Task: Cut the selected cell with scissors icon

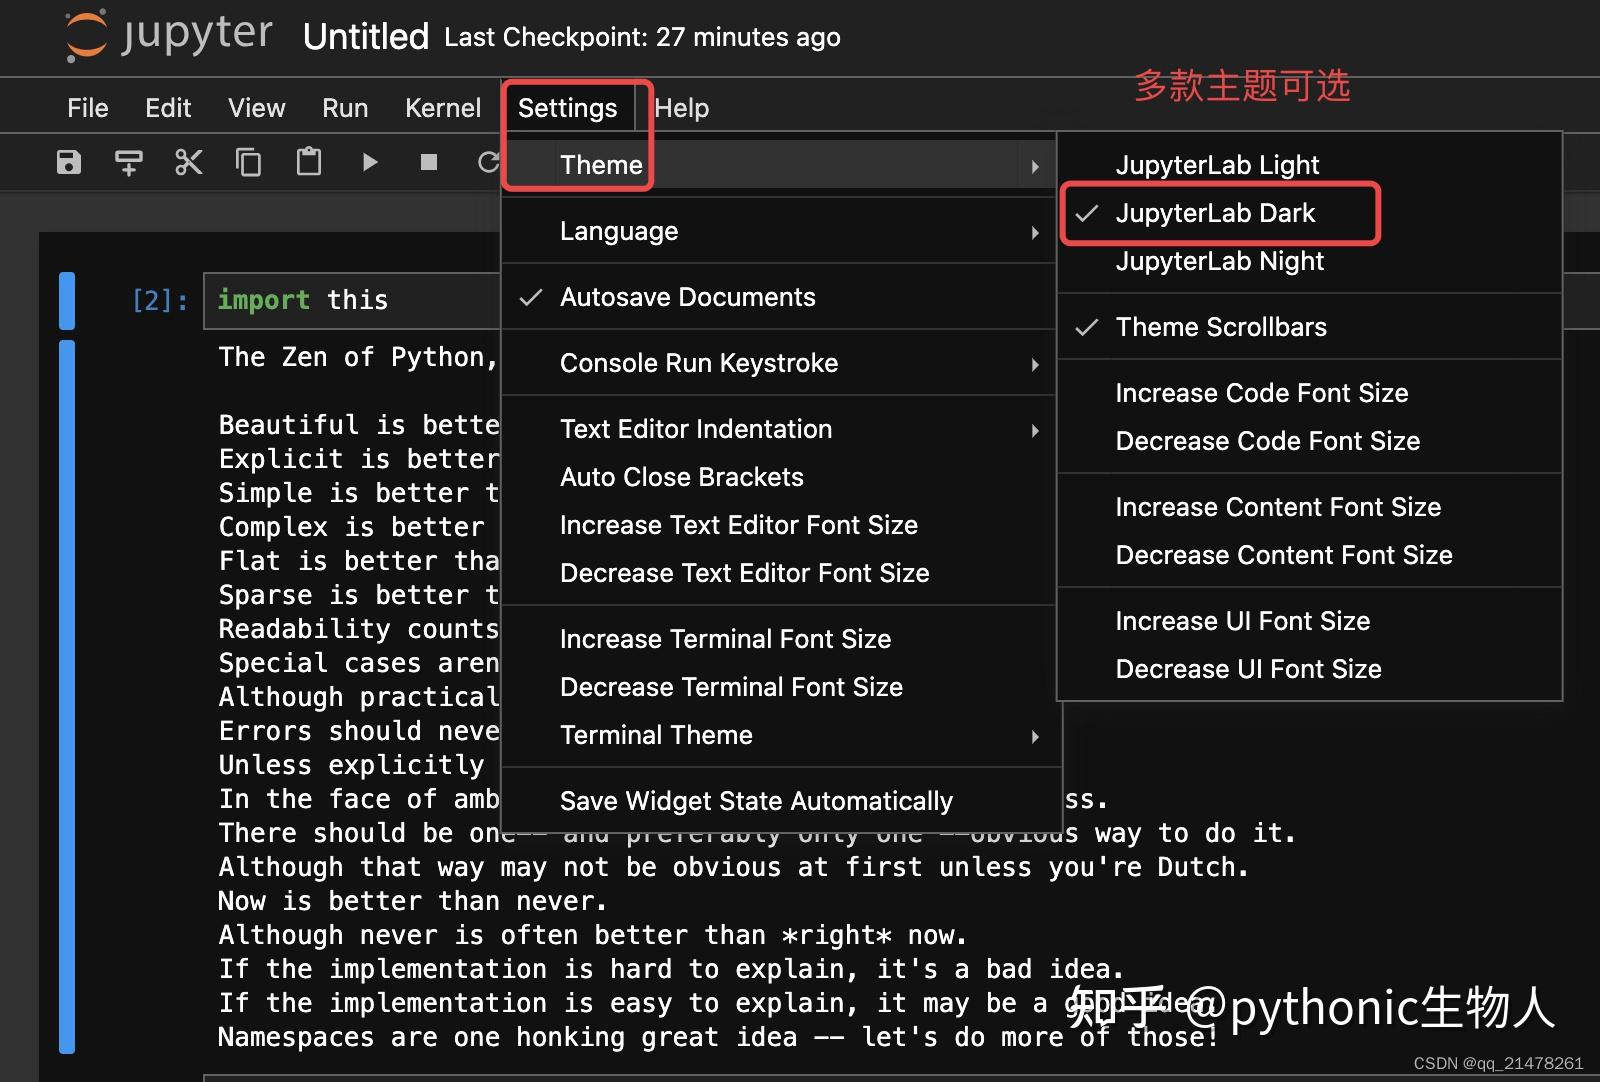Action: point(188,162)
